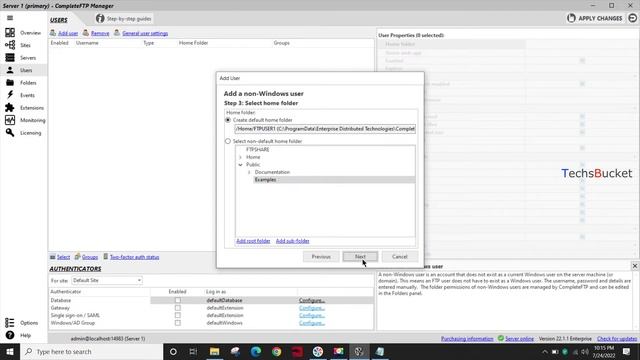Click the Next button
The height and width of the screenshot is (360, 640).
[x=360, y=257]
